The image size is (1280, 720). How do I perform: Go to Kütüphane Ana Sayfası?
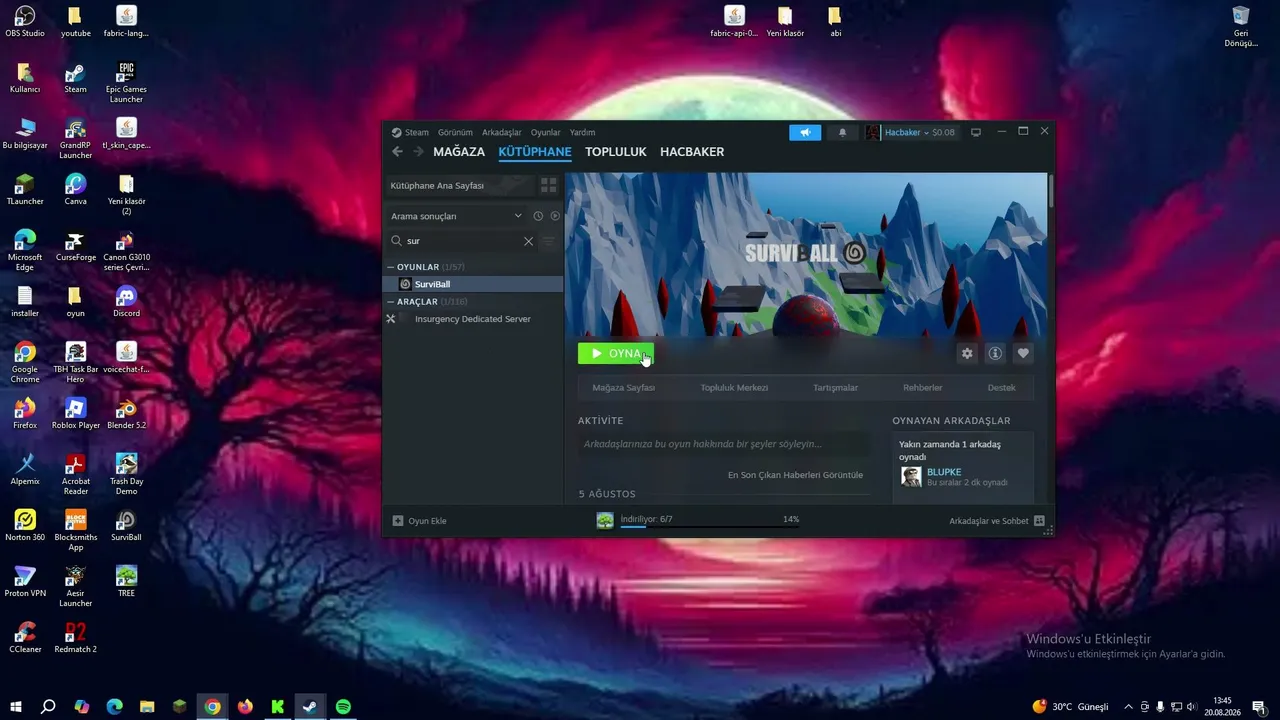coord(460,186)
